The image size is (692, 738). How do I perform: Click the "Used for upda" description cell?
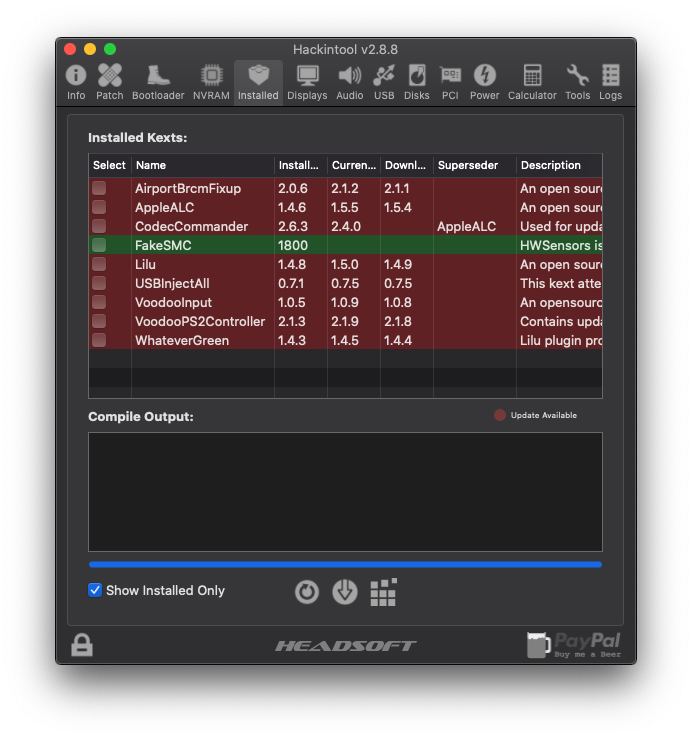(561, 226)
